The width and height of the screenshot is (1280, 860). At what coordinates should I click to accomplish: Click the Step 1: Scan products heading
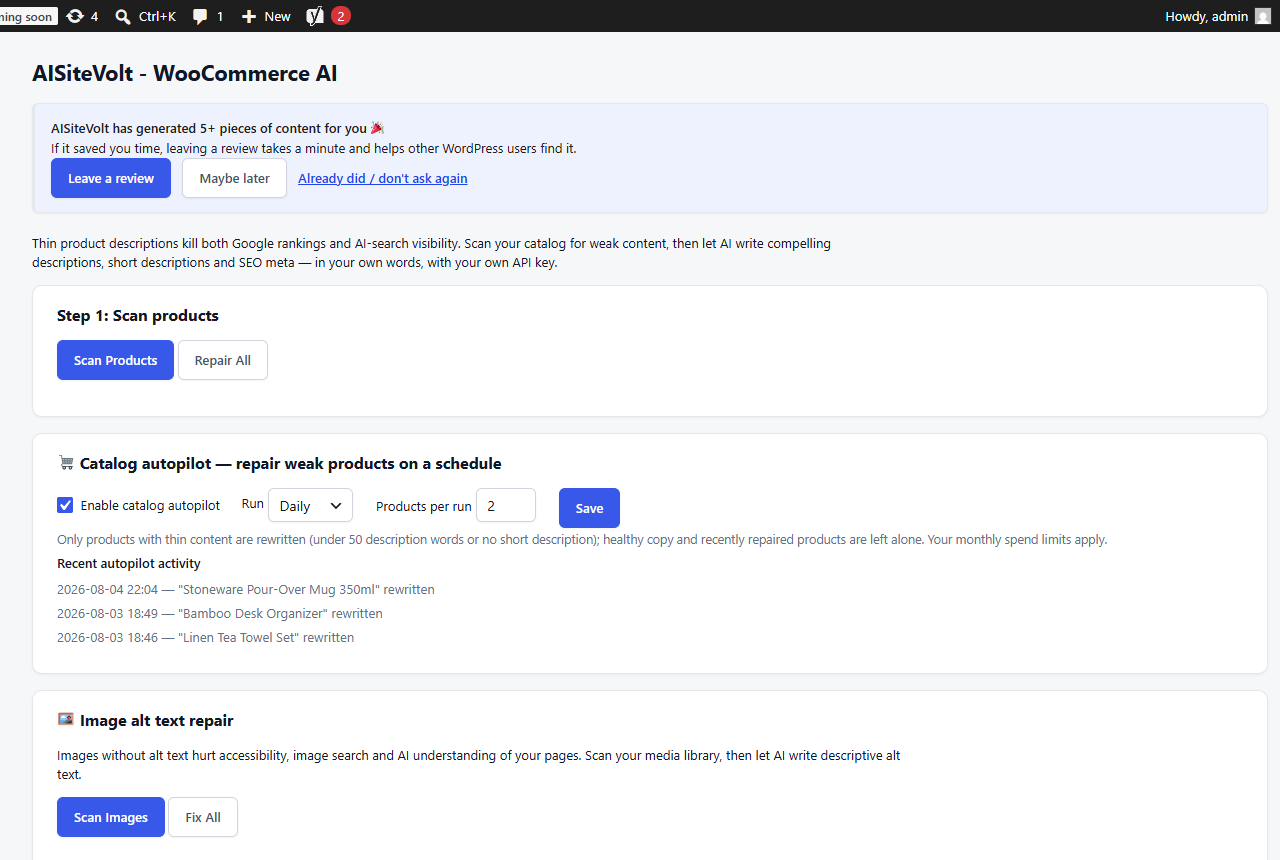pos(138,315)
